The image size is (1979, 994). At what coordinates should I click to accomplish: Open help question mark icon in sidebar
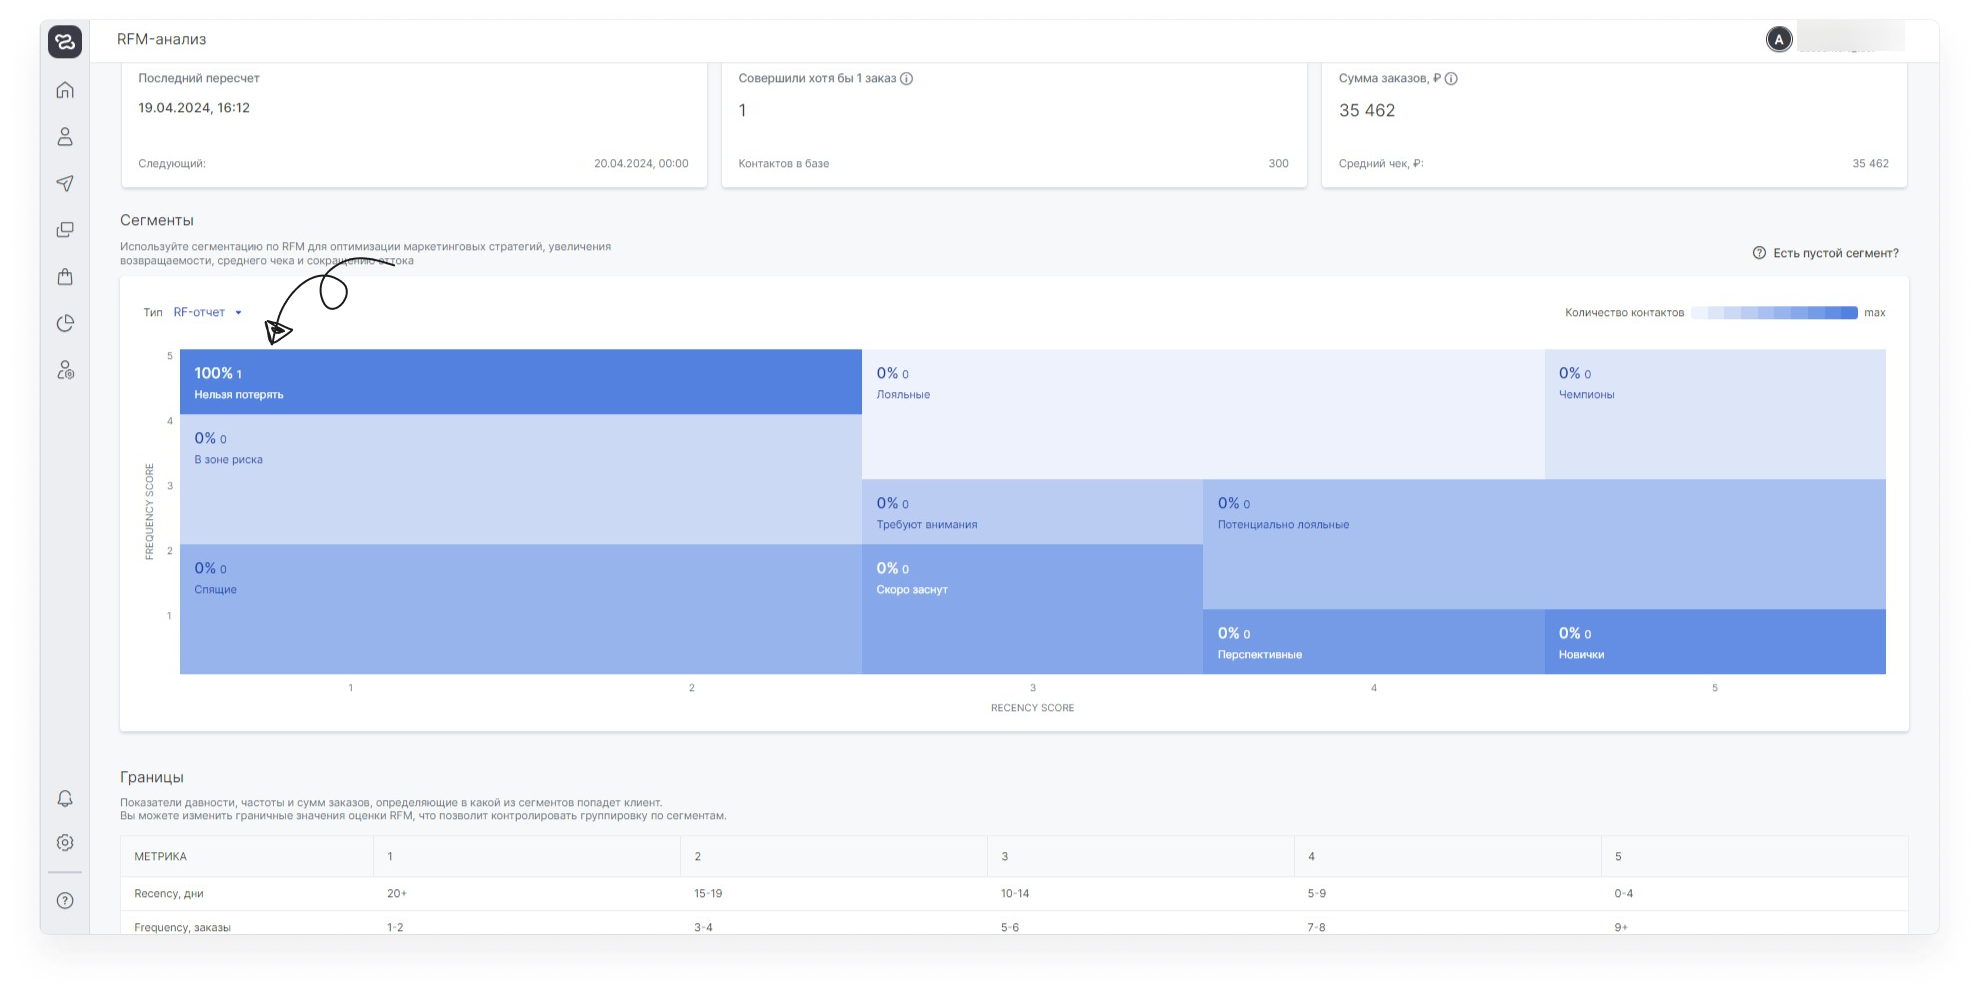(65, 900)
